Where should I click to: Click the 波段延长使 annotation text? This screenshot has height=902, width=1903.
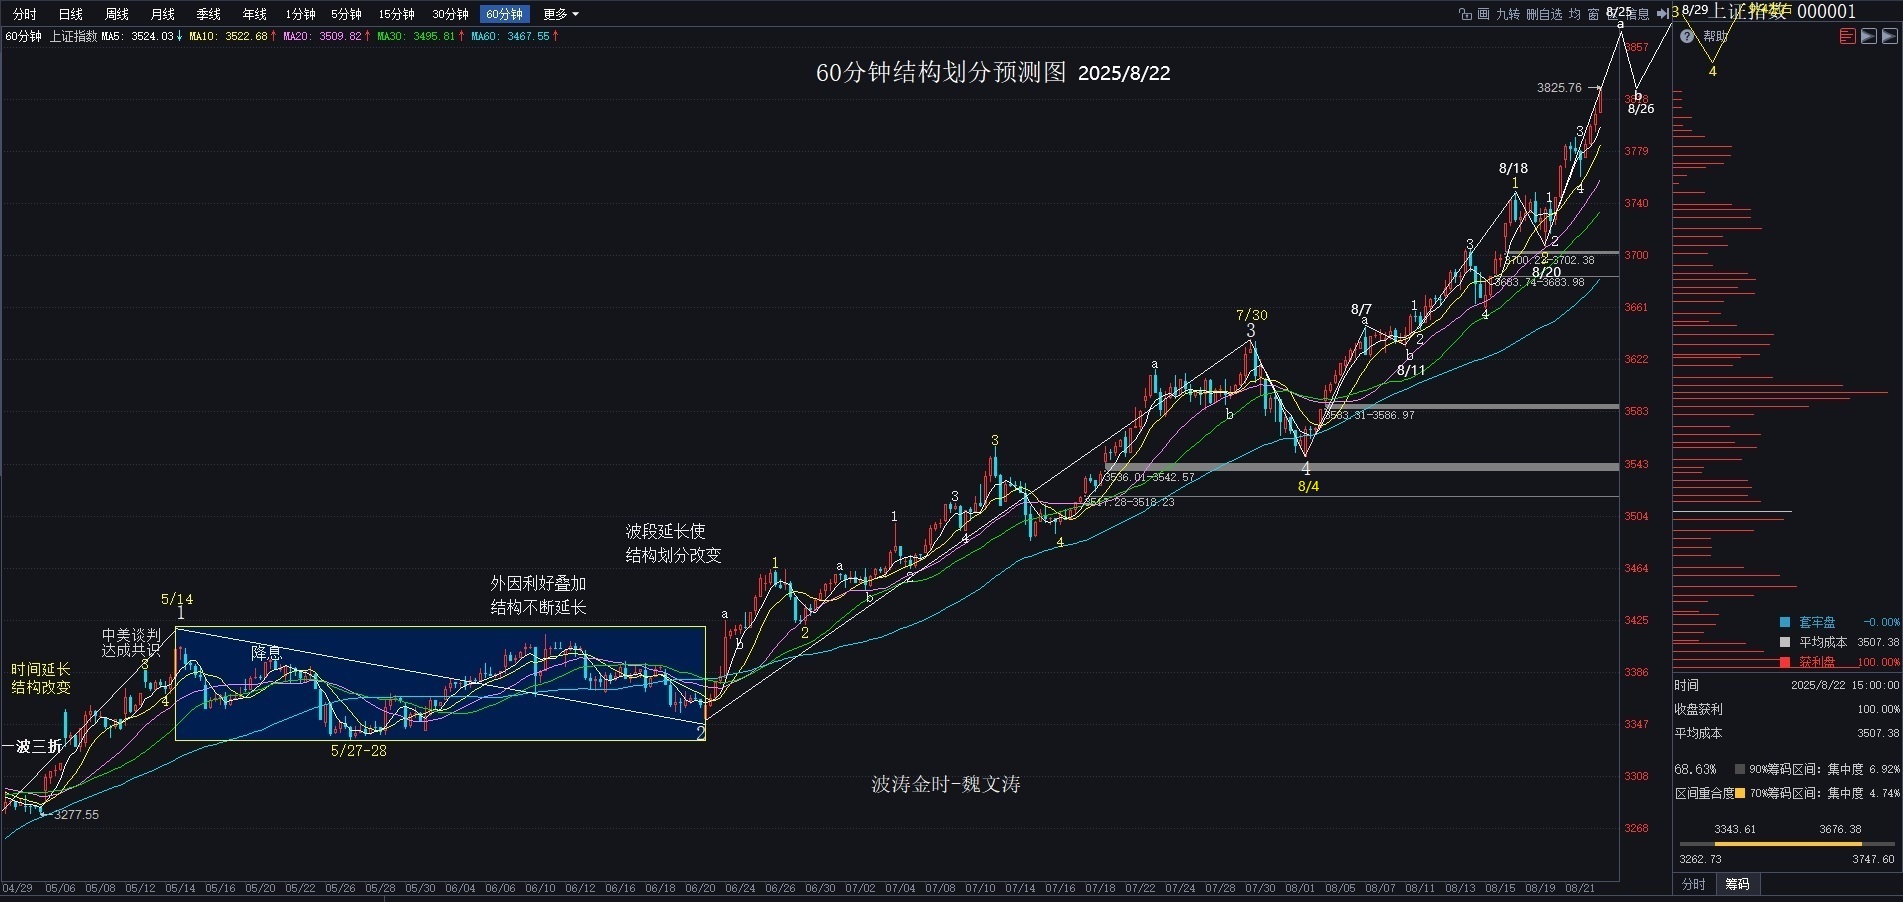coord(665,531)
